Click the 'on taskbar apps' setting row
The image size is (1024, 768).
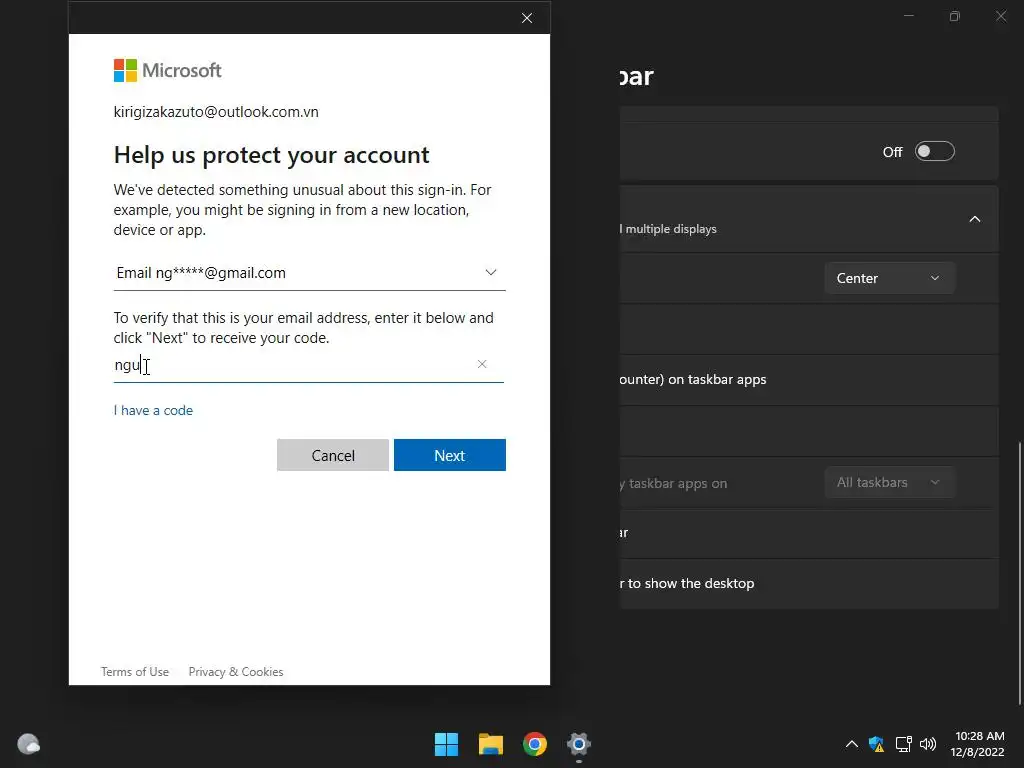pos(808,380)
